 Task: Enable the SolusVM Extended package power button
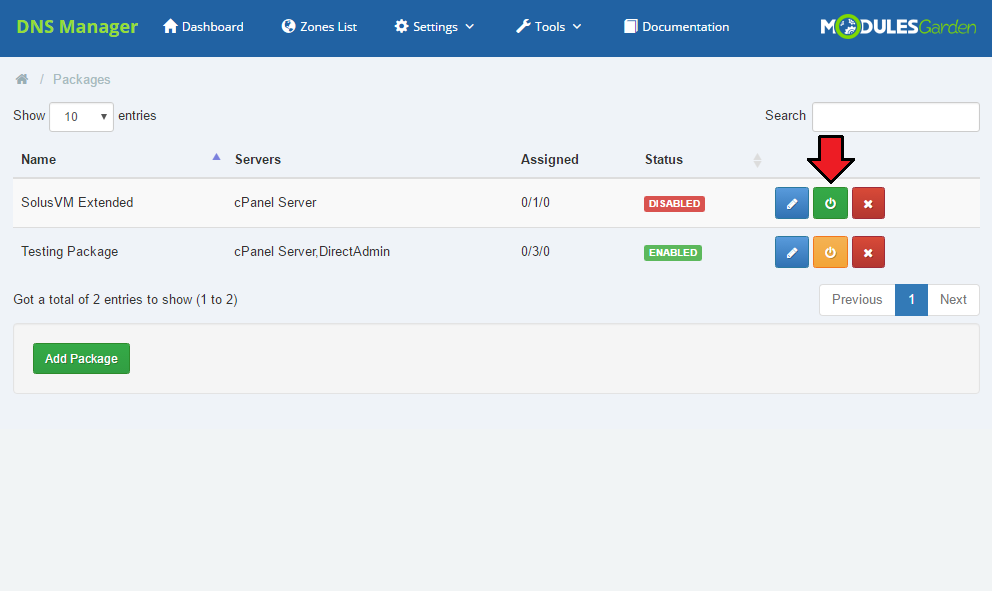point(830,203)
